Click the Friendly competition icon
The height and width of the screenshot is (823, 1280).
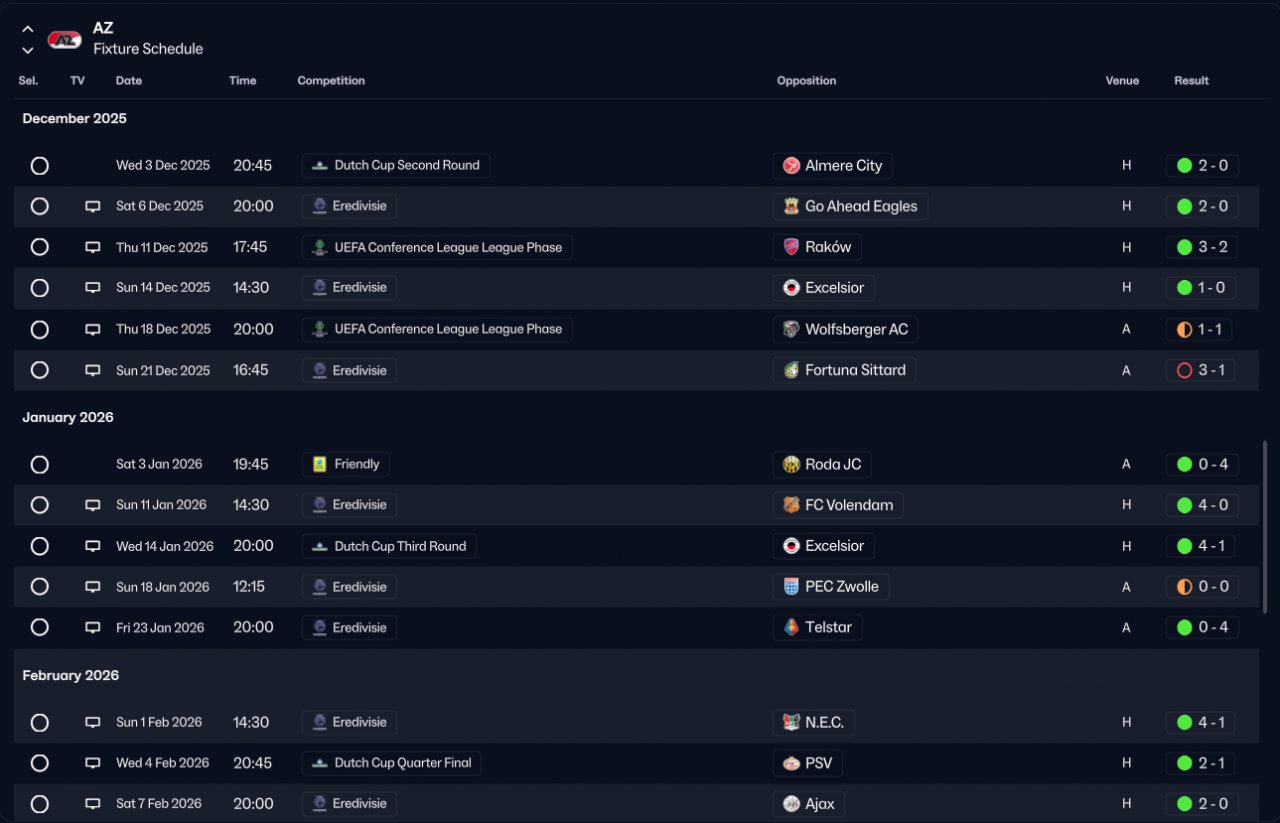pos(319,464)
